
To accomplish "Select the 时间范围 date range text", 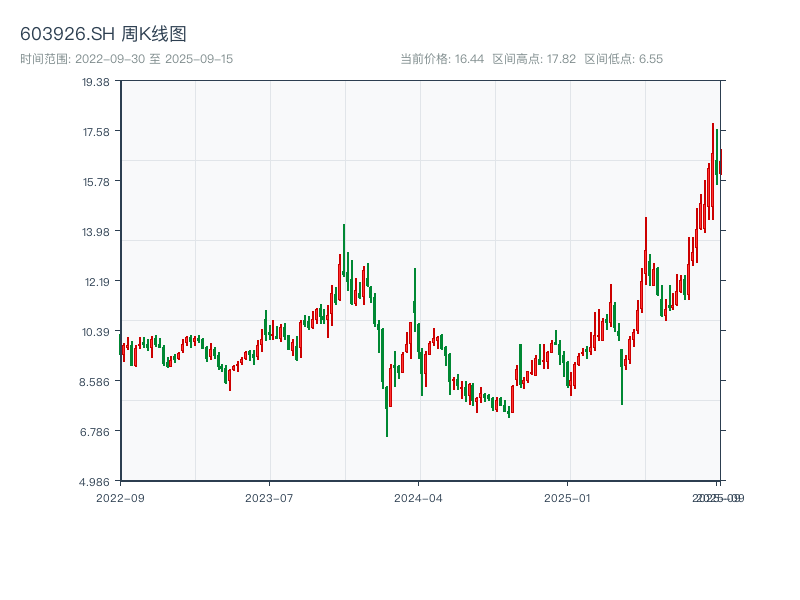I will pyautogui.click(x=126, y=59).
